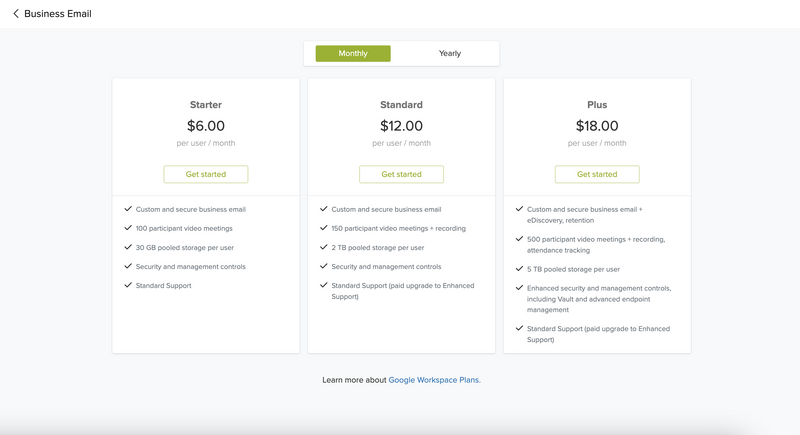Screen dimensions: 800x435
Task: Select the Standard plan $12.00 price
Action: (402, 126)
